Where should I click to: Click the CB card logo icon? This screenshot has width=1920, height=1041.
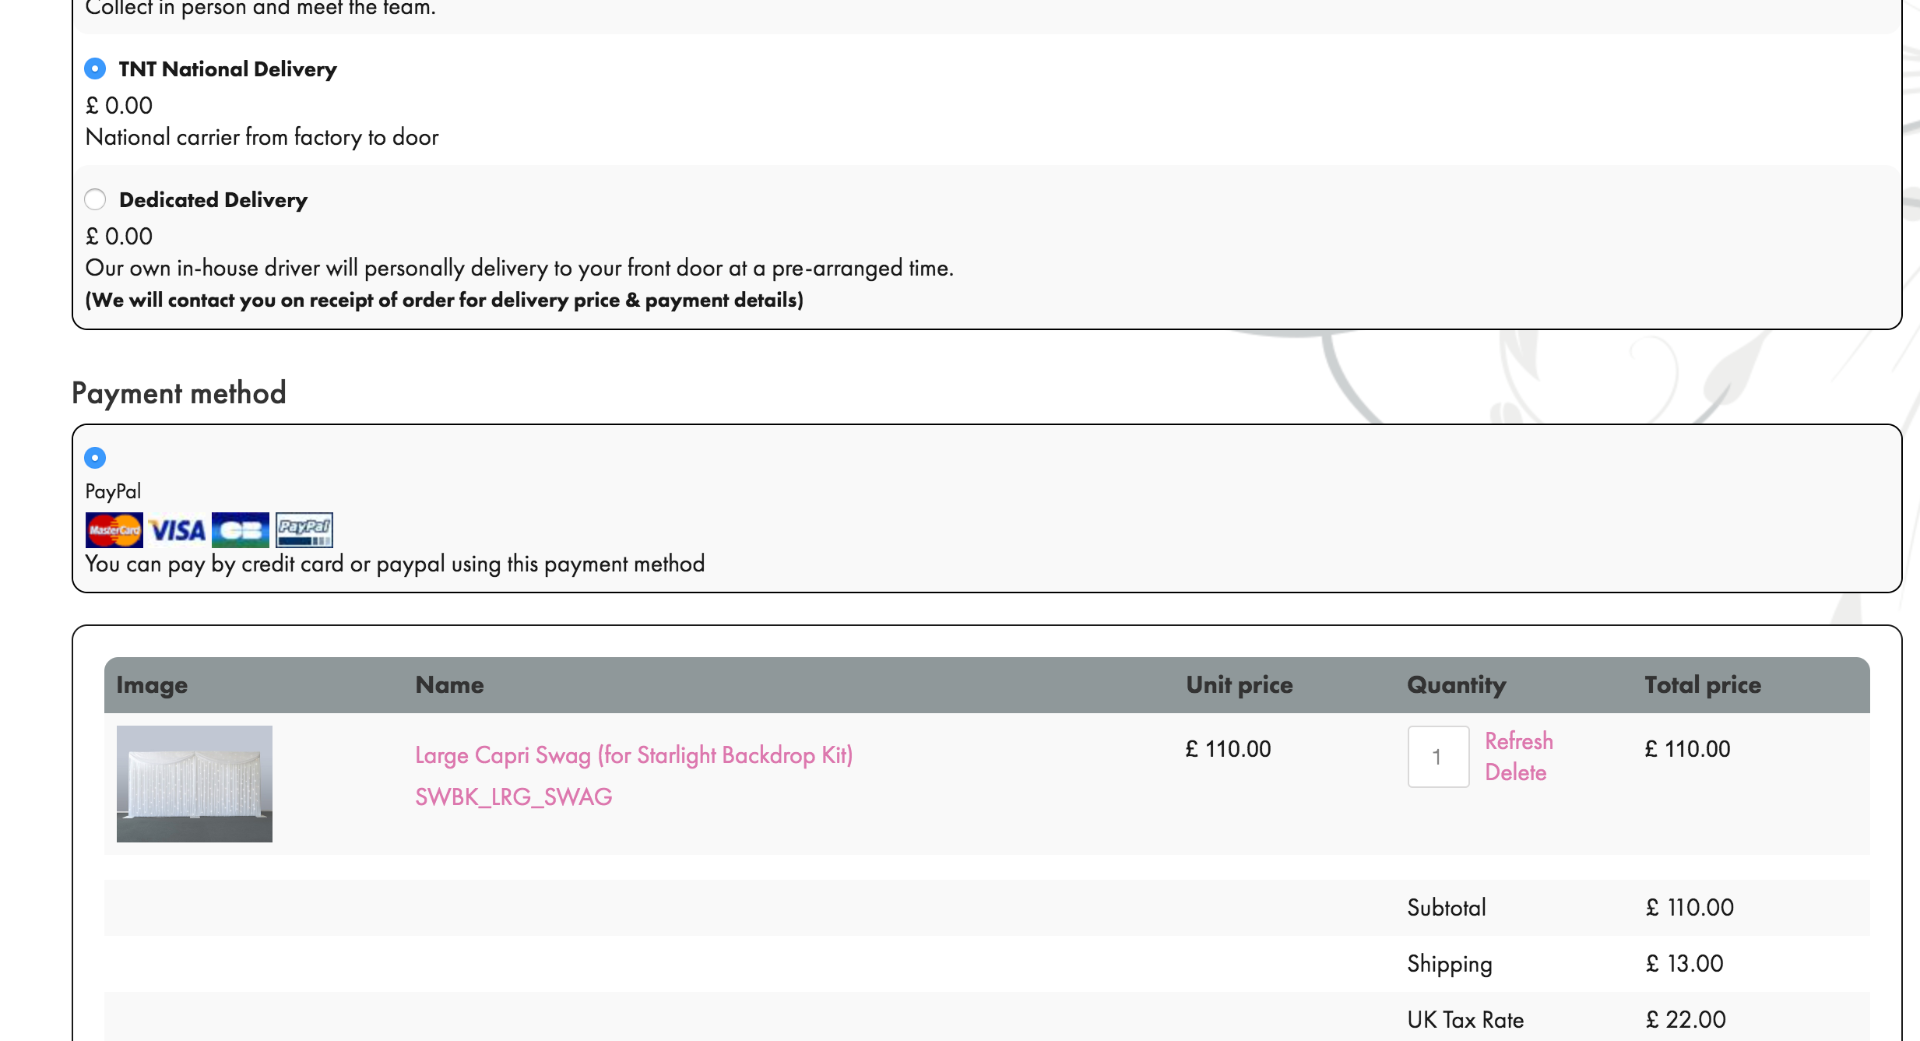[x=240, y=530]
